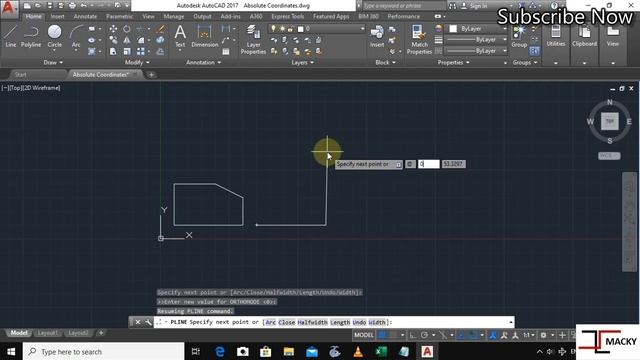Image resolution: width=640 pixels, height=360 pixels.
Task: Click the Help question mark icon
Action: pos(554,6)
